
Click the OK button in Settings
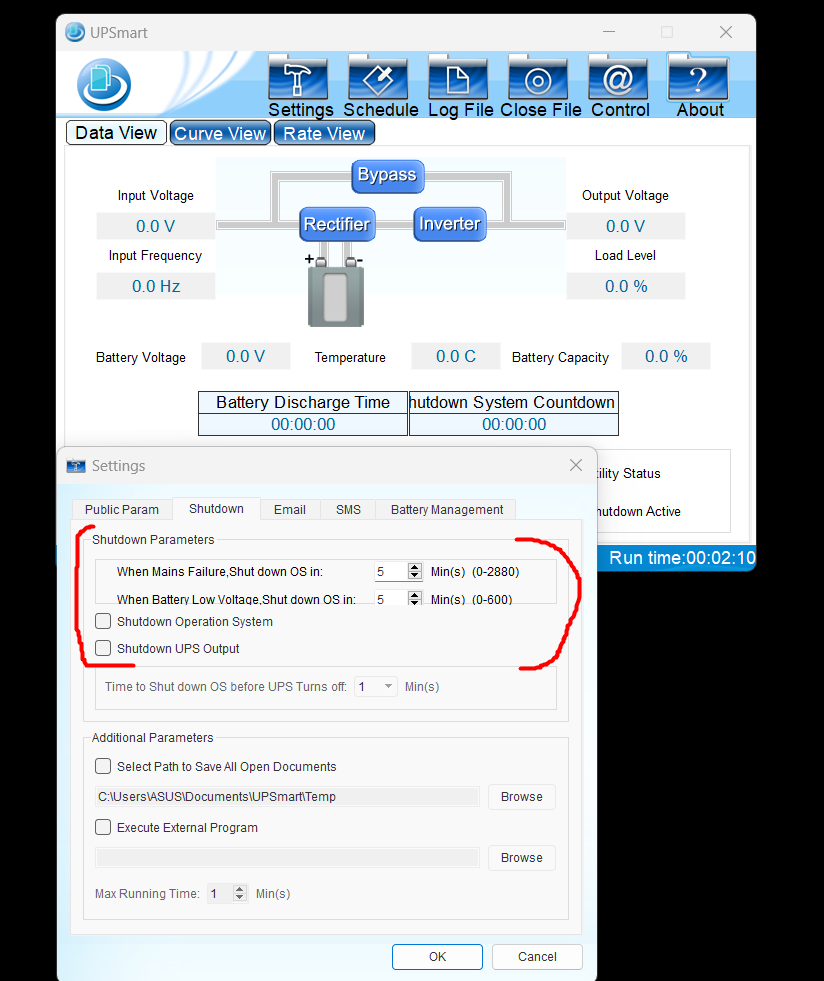point(437,957)
